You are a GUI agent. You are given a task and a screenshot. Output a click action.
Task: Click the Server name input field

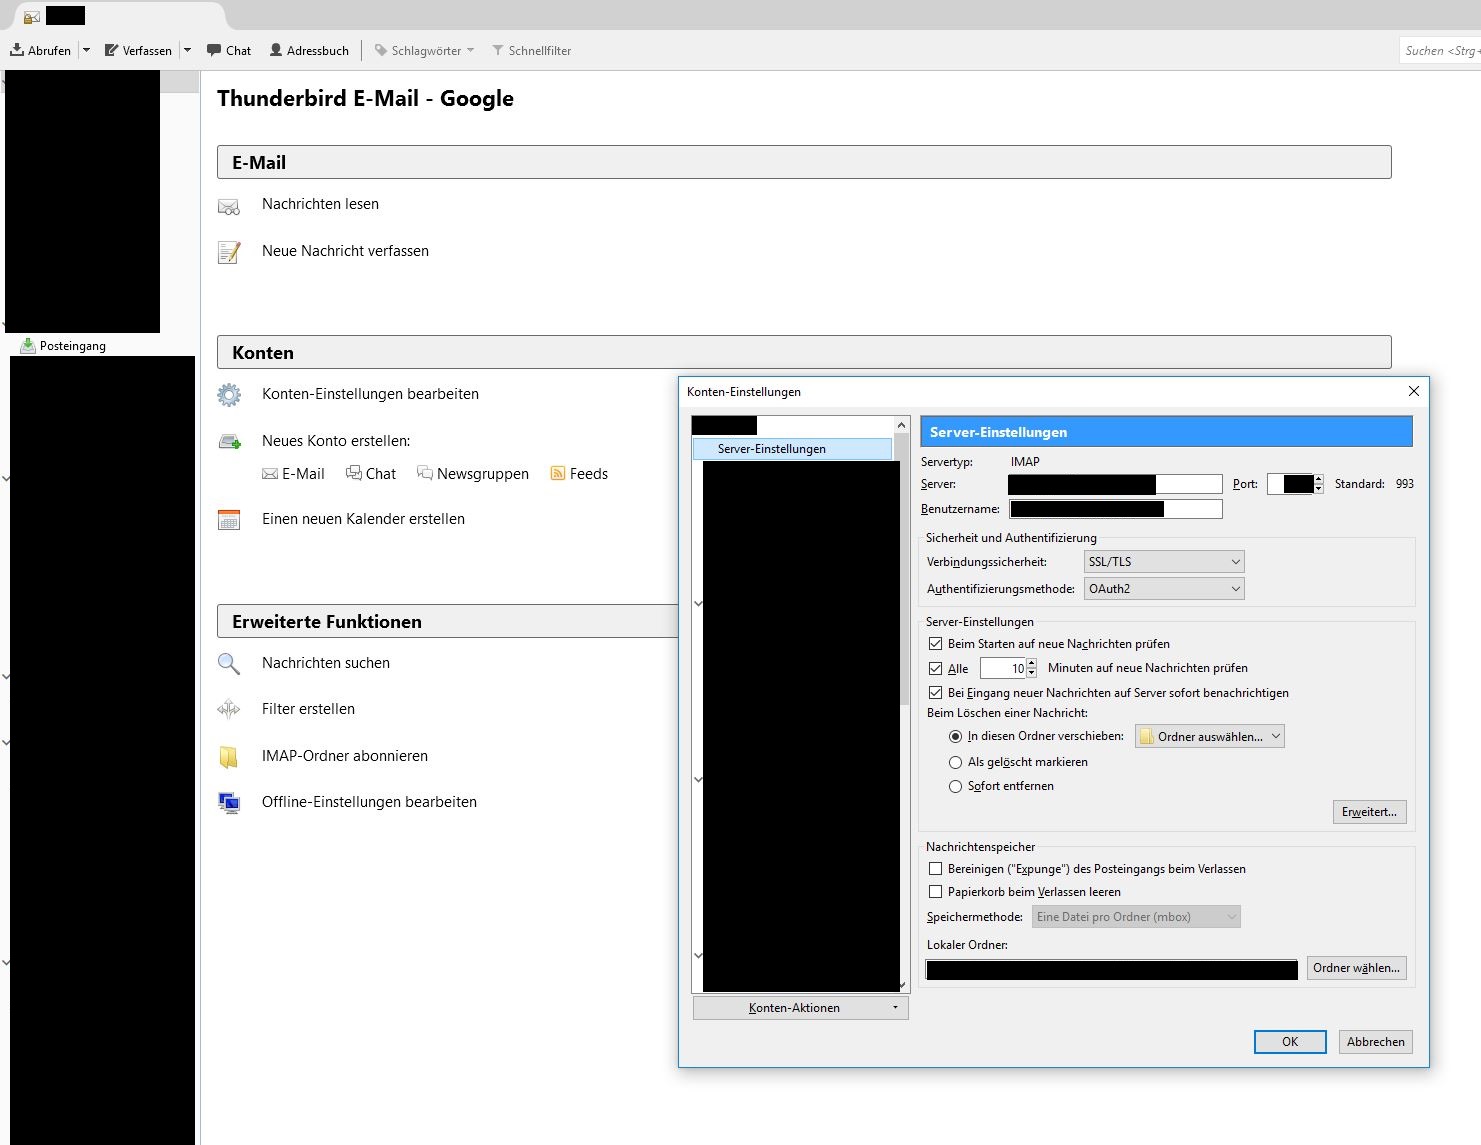[1115, 484]
